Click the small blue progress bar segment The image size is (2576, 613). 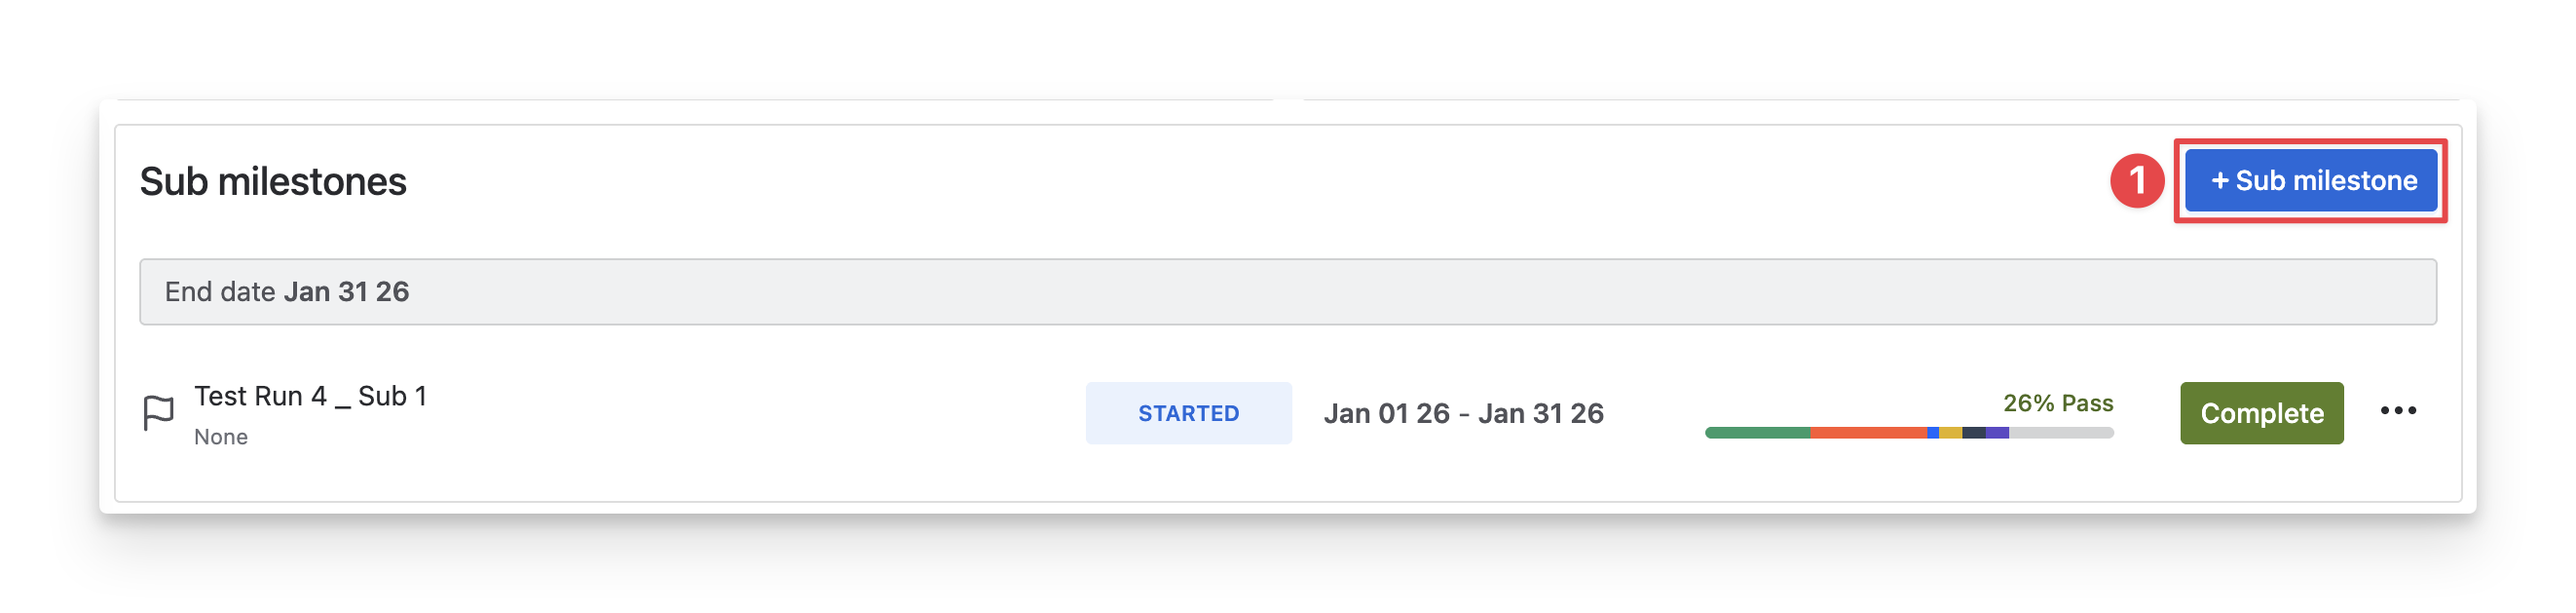[x=1933, y=433]
